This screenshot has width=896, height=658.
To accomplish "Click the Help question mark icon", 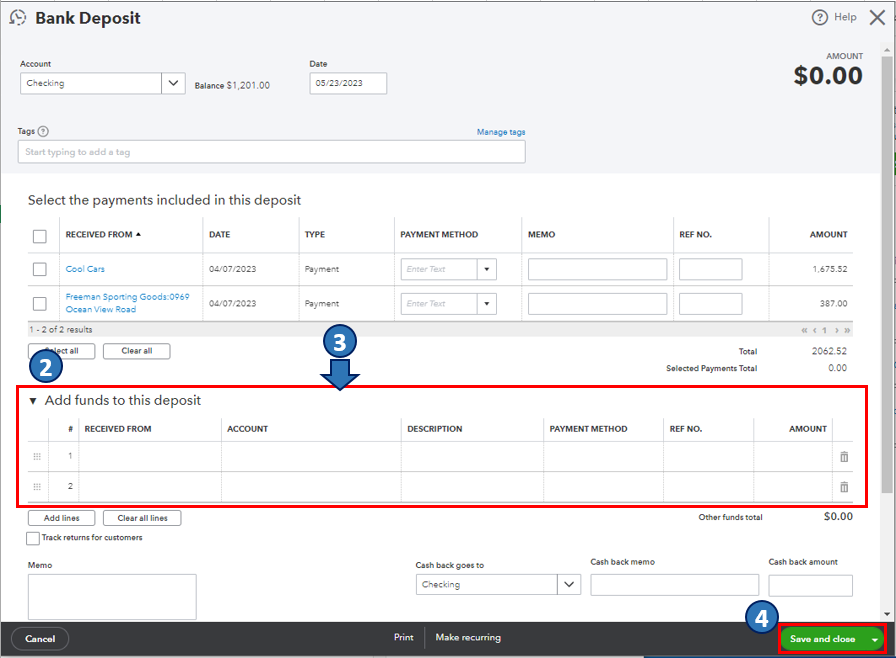I will pos(820,17).
